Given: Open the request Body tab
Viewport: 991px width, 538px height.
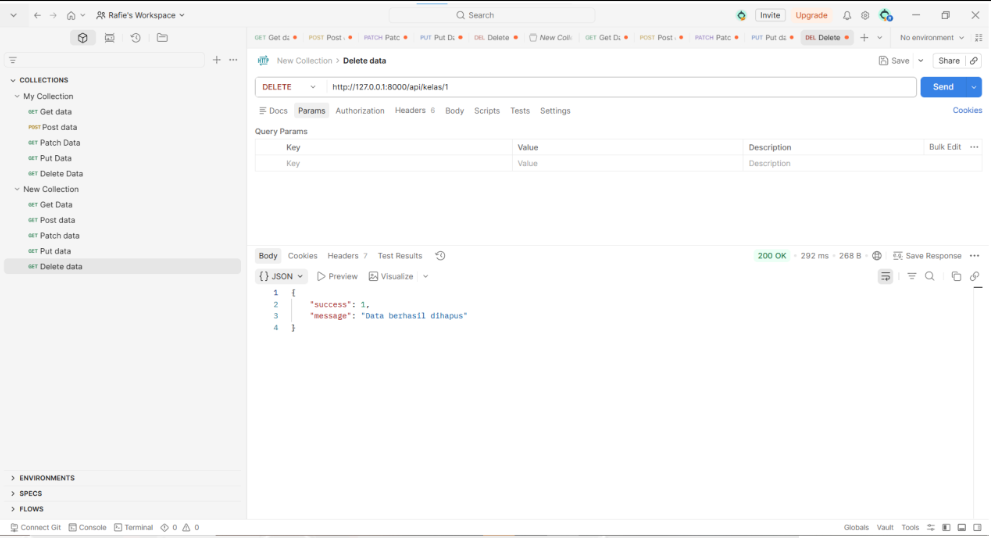Looking at the screenshot, I should [x=454, y=111].
